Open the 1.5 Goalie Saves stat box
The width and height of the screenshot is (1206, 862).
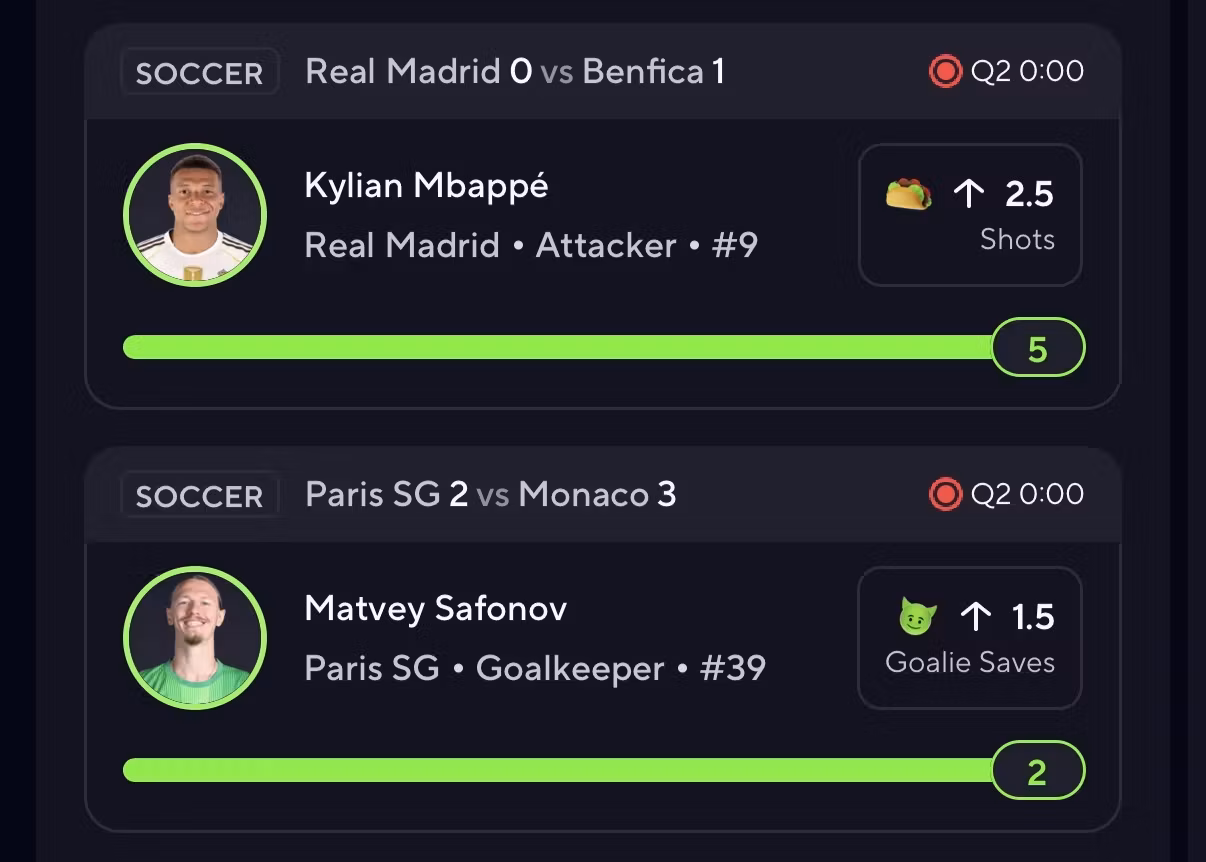(x=970, y=638)
